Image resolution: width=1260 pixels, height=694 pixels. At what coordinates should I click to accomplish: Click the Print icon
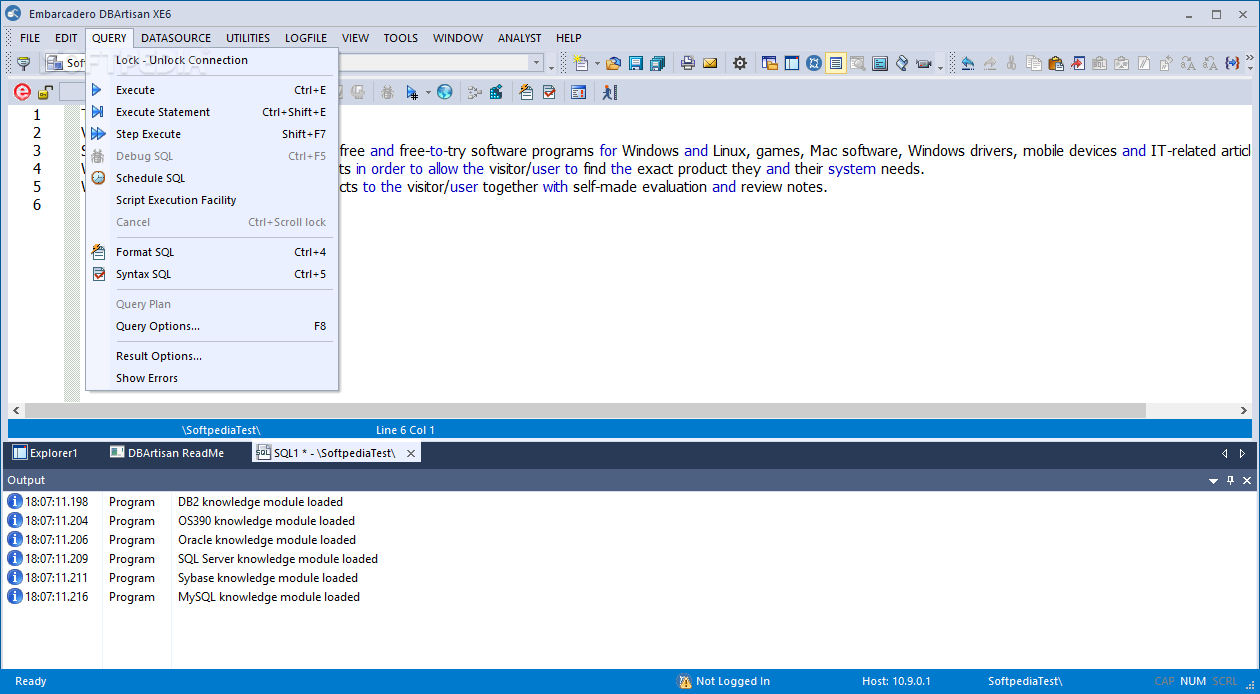point(688,63)
